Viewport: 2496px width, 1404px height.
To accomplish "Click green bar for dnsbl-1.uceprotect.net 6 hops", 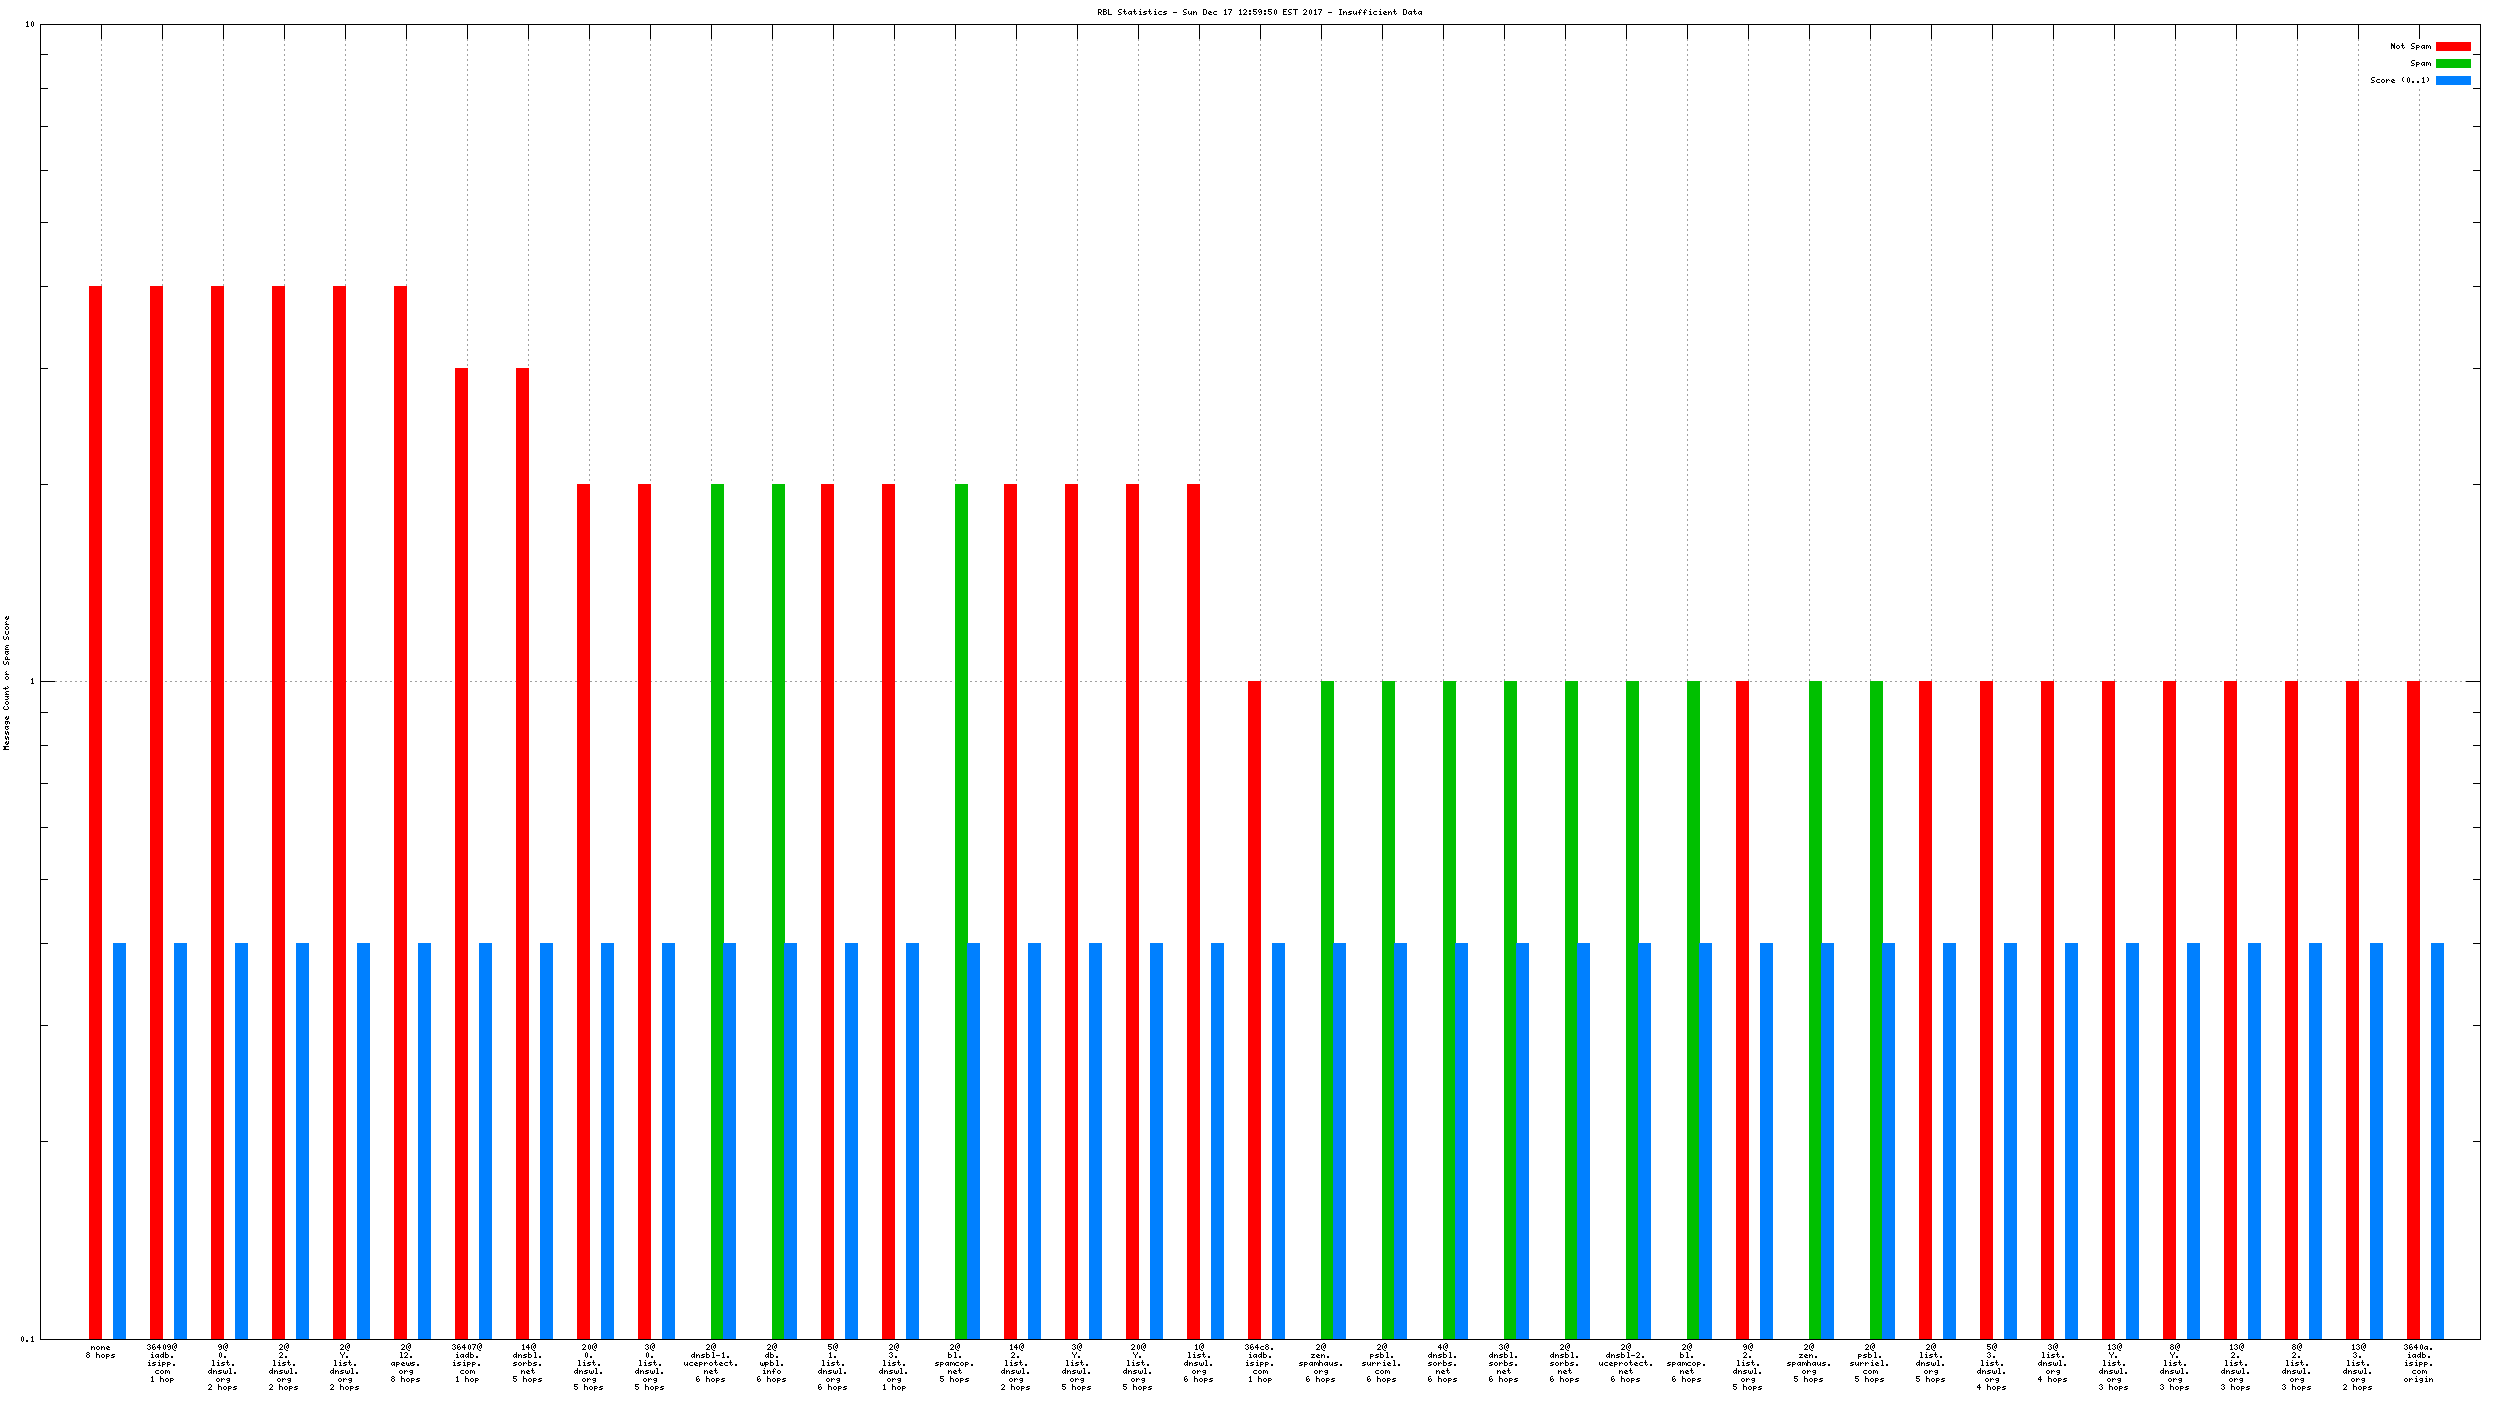I will click(x=717, y=900).
